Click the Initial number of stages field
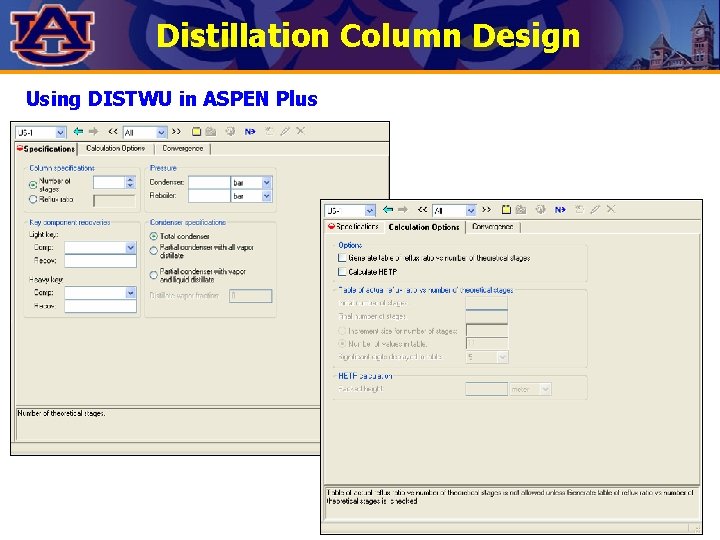Viewport: 720px width, 540px height. [486, 303]
